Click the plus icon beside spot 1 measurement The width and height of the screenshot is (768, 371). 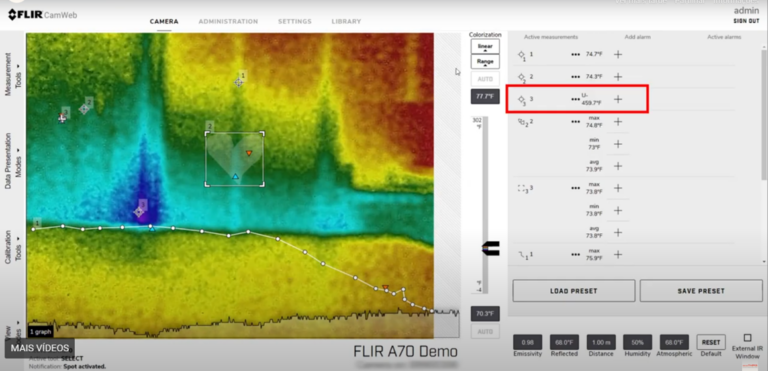(x=618, y=54)
